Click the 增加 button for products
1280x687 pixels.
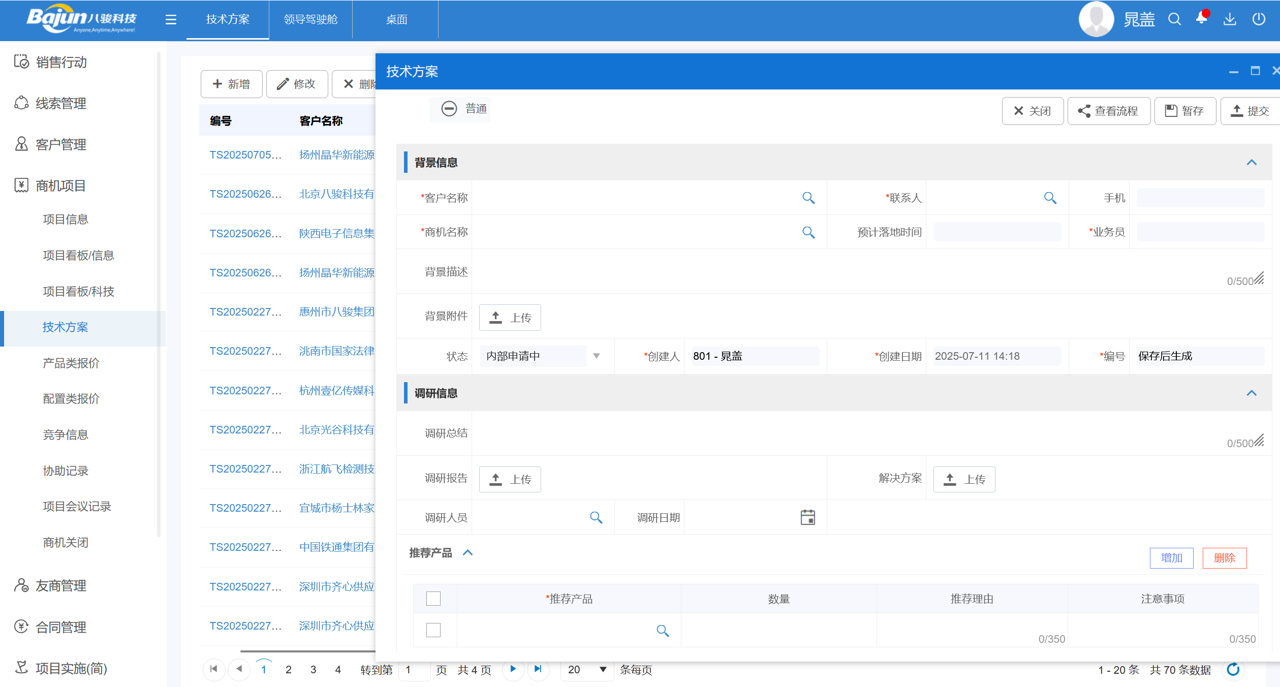[x=1171, y=558]
